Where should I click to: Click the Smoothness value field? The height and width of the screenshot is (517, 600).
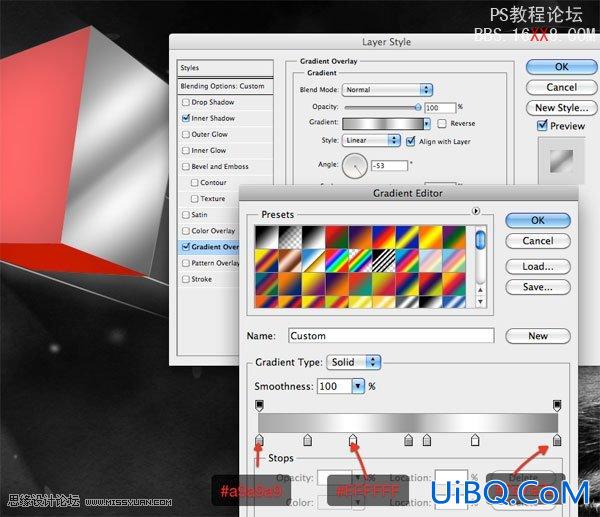click(334, 386)
